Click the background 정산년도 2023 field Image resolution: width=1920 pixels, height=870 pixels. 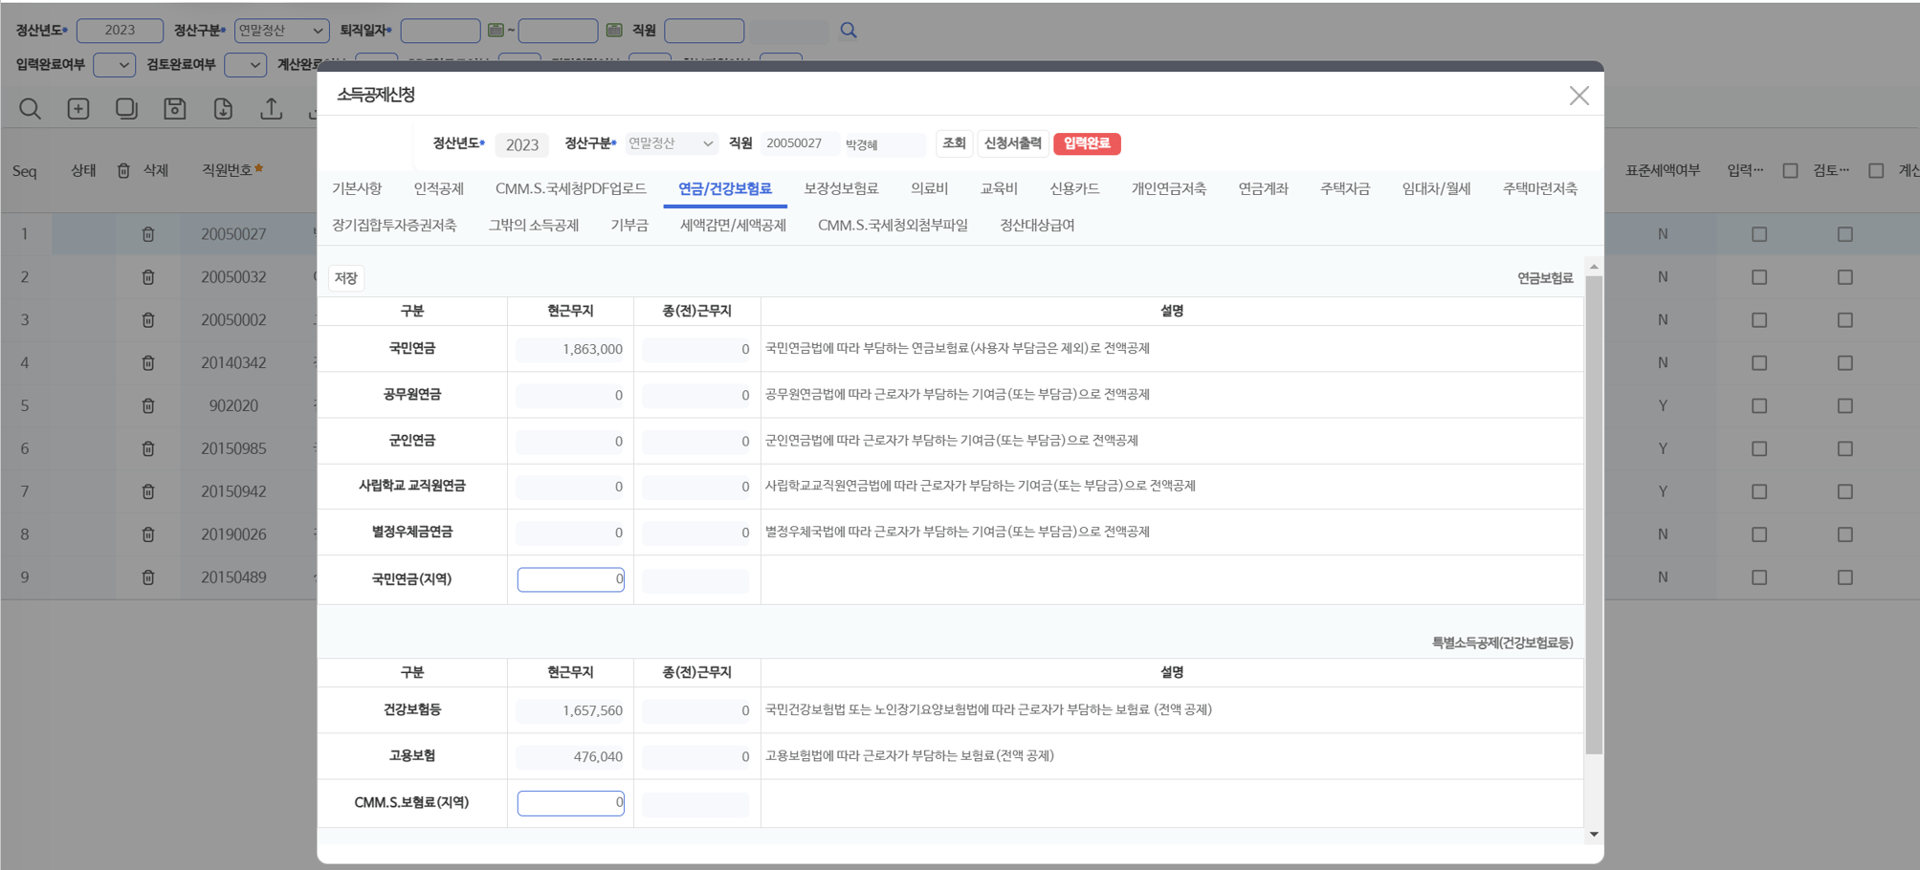point(120,30)
